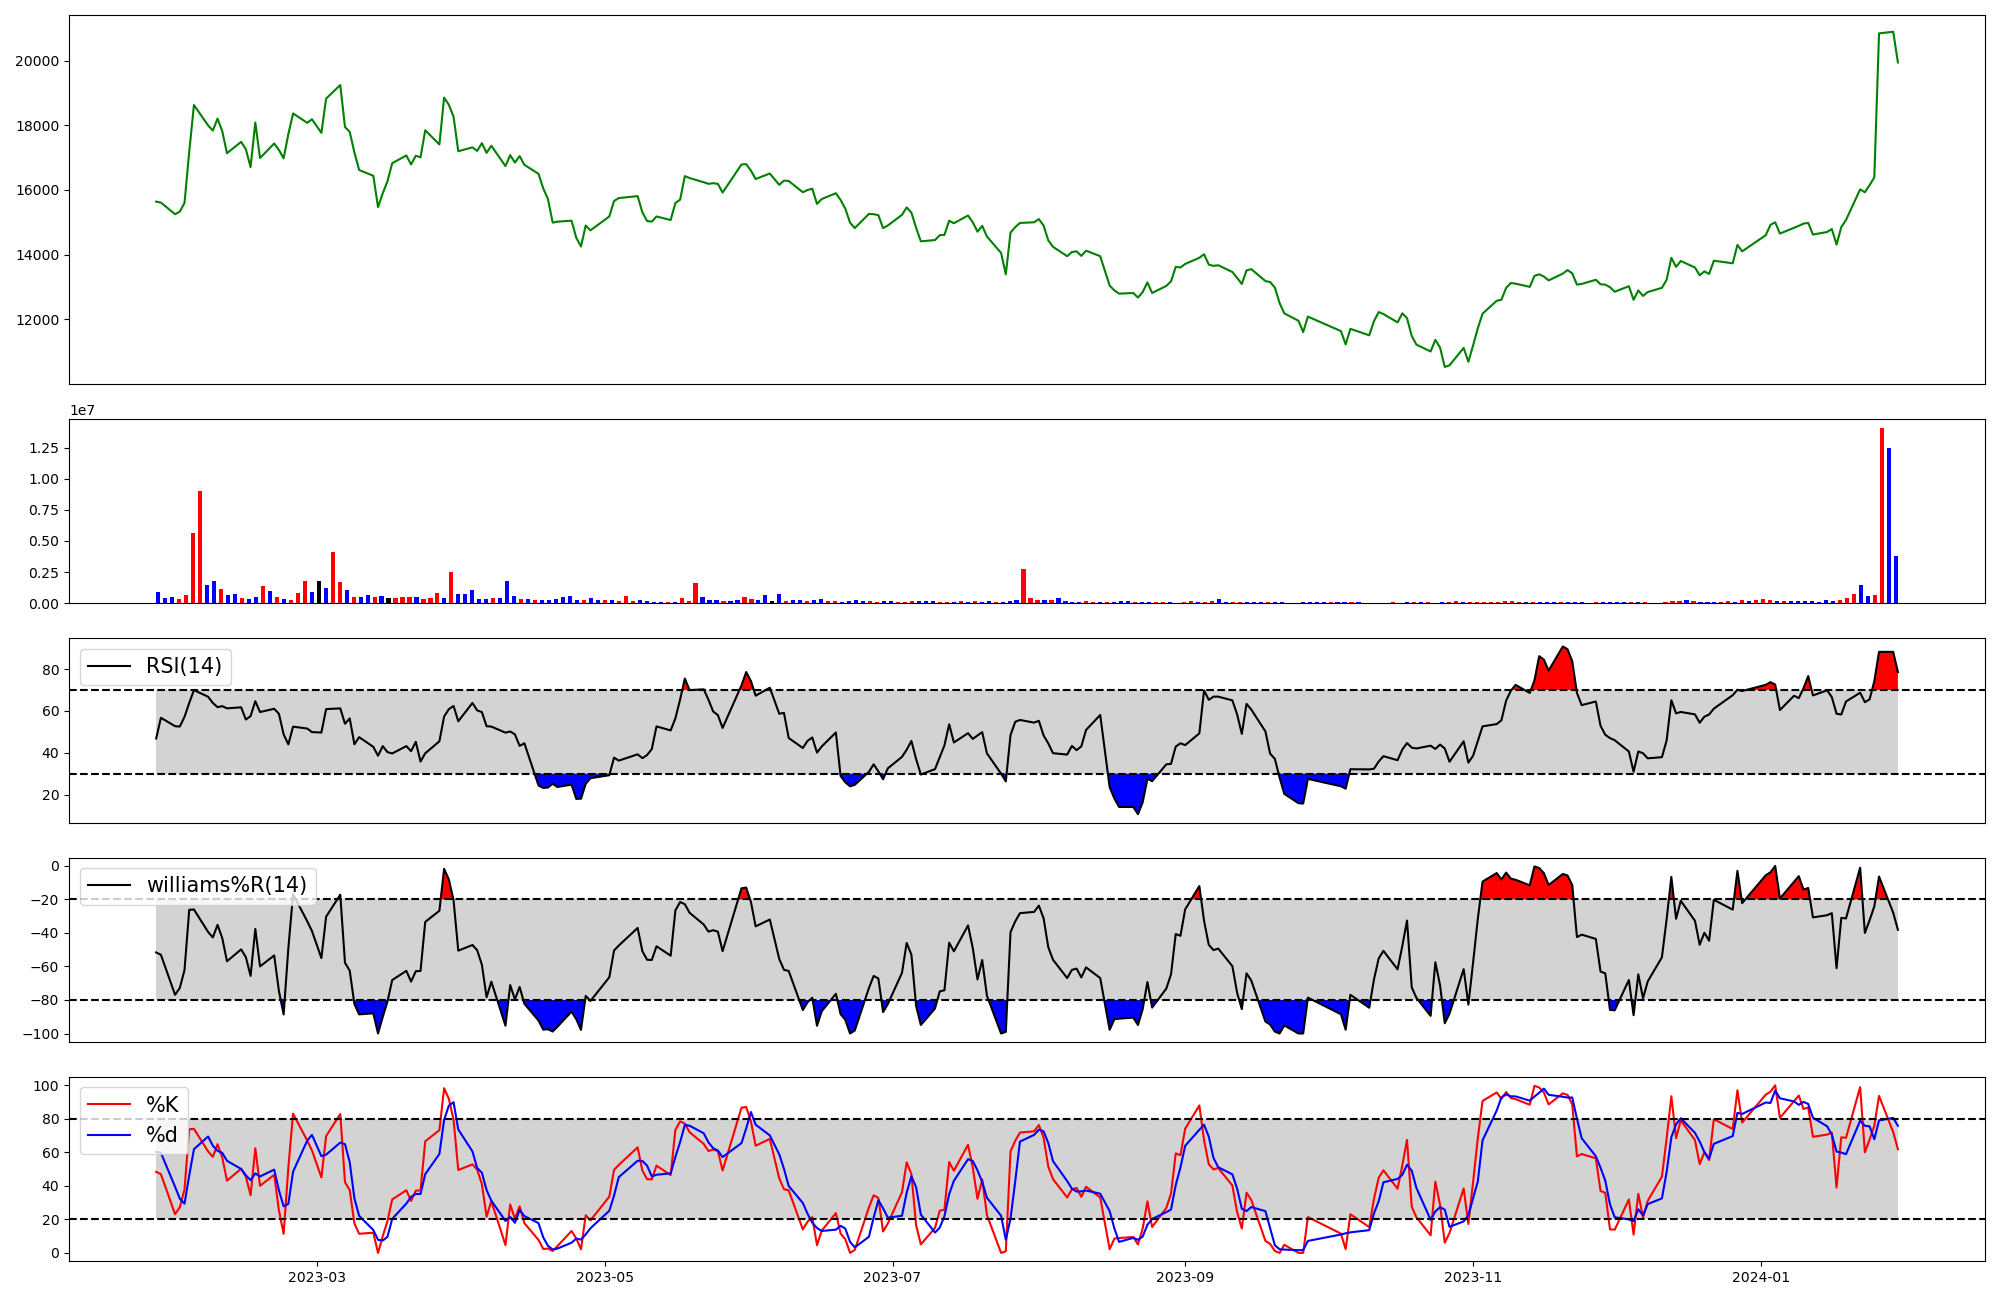Click the williams%R(14) legend label

point(226,885)
